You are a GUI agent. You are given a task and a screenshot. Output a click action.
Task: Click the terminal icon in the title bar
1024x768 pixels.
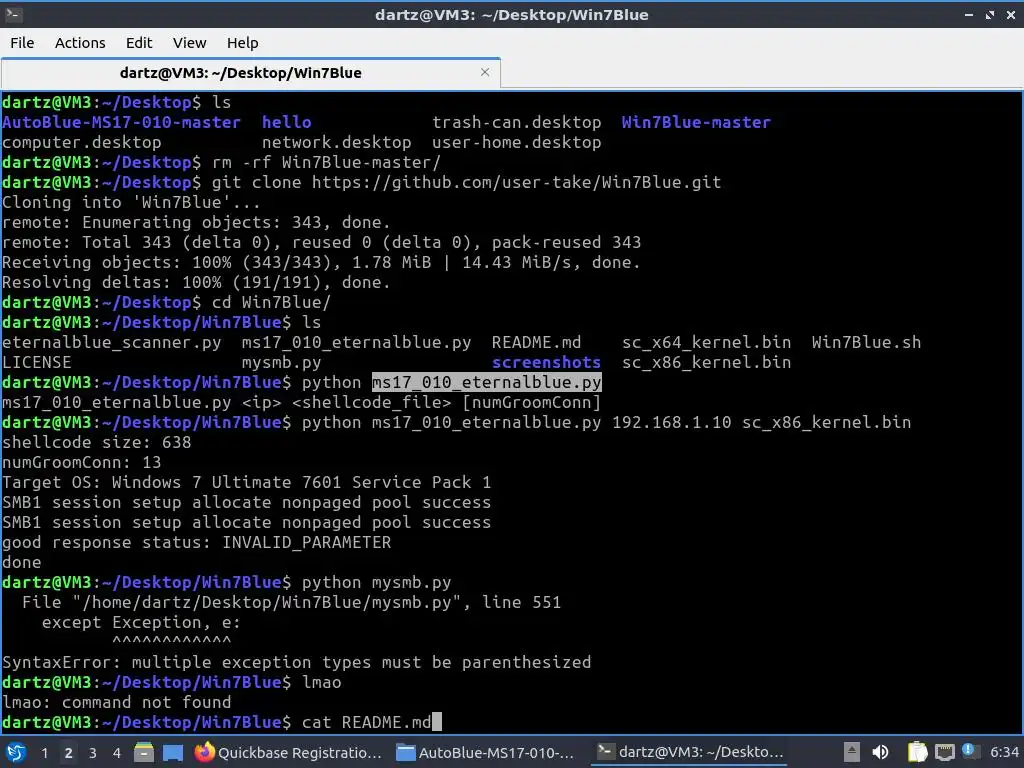point(14,14)
